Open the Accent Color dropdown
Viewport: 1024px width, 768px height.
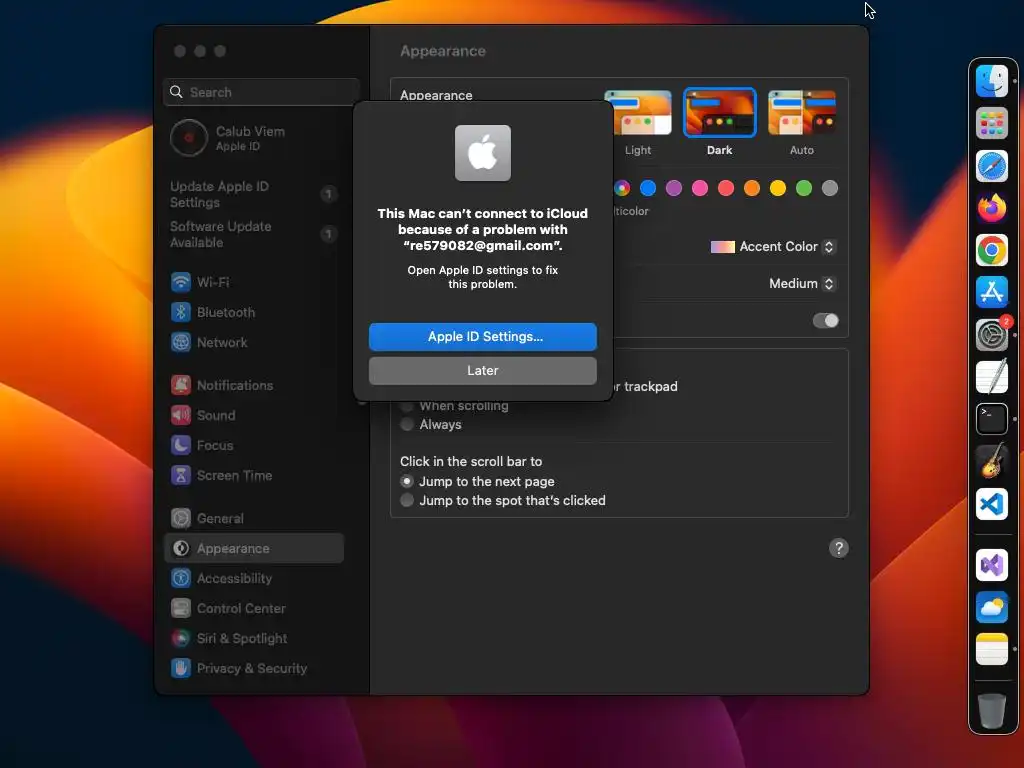(773, 247)
